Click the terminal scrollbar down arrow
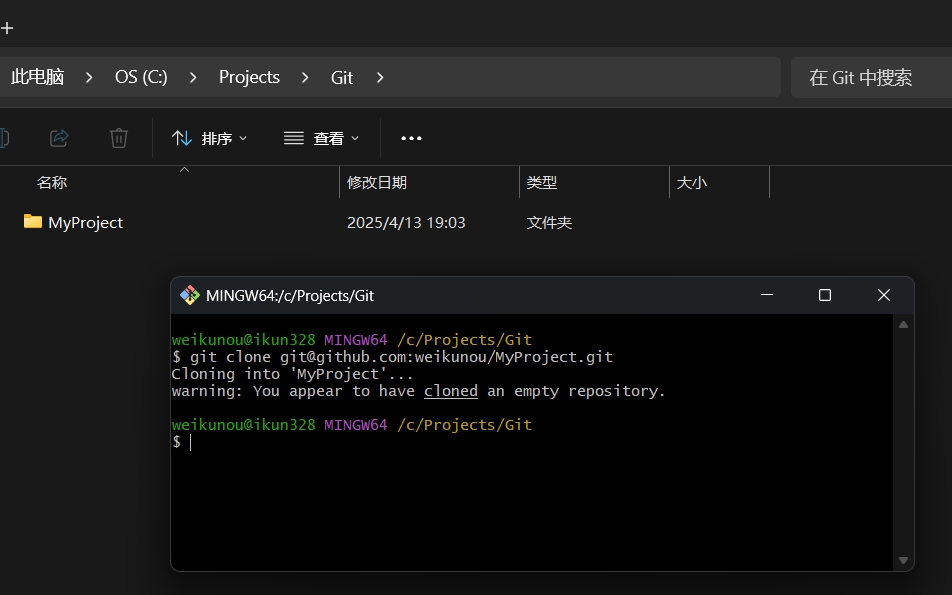 pyautogui.click(x=903, y=560)
